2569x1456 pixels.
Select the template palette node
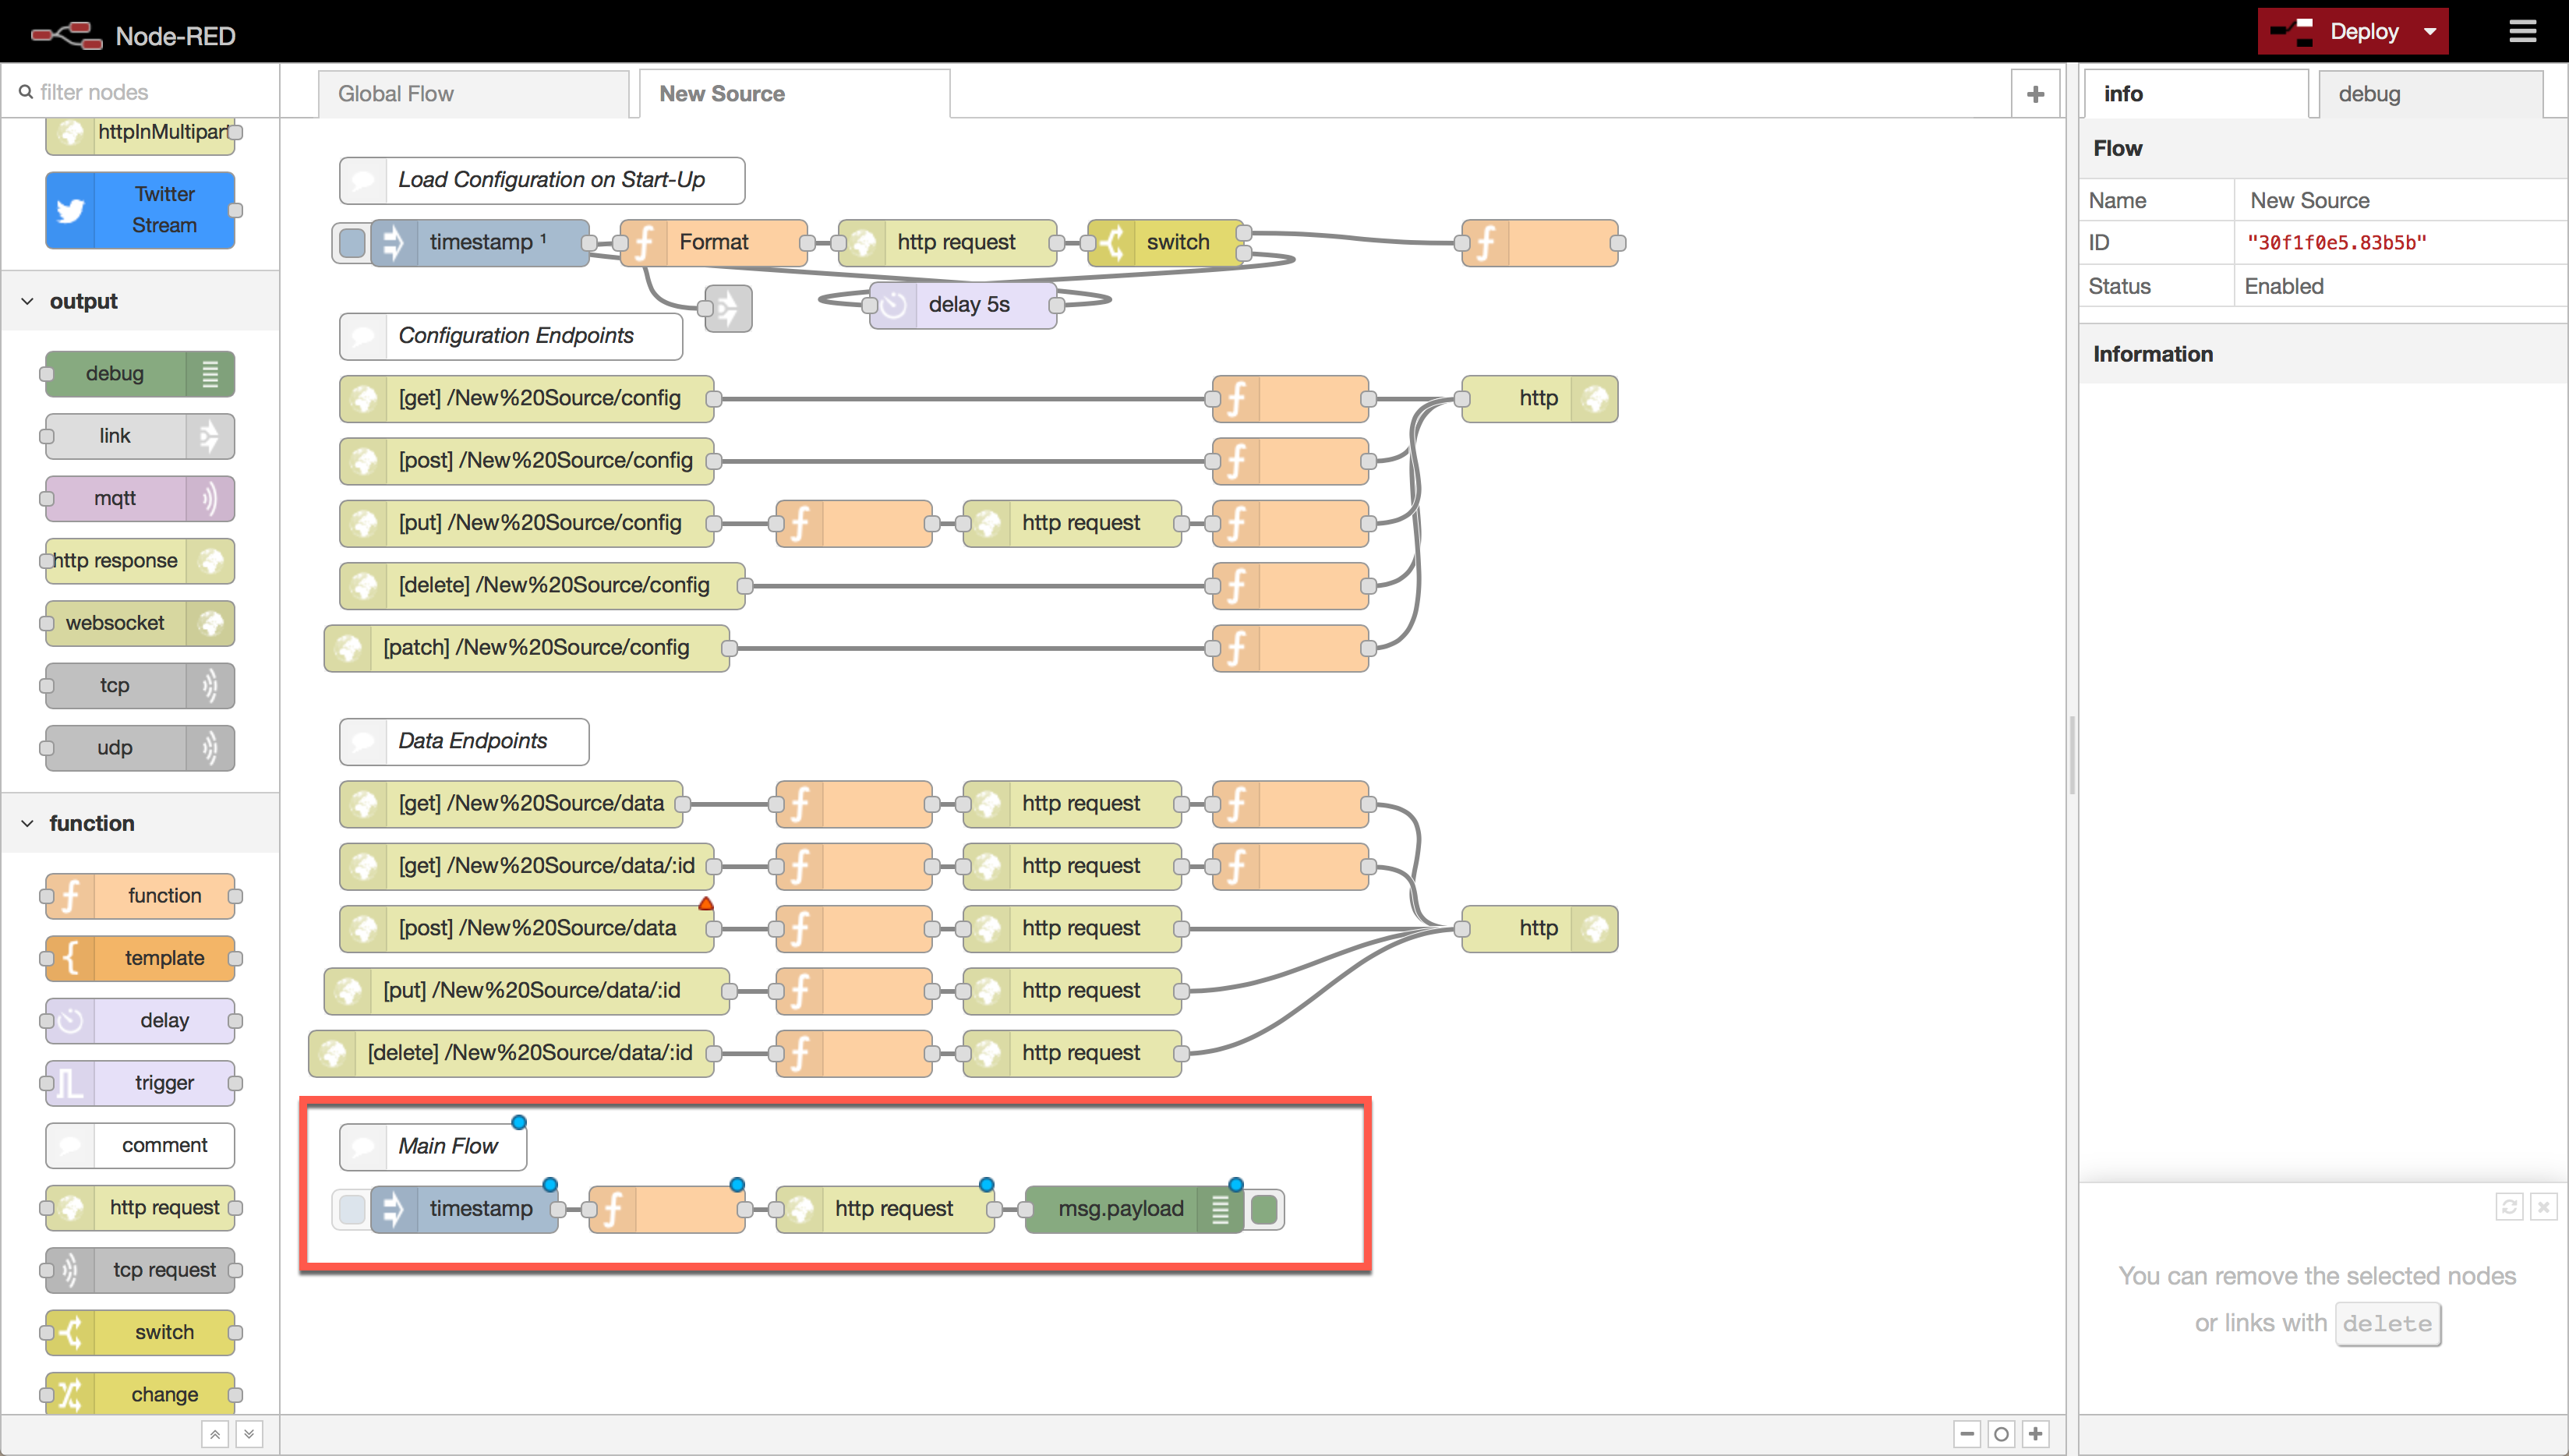(x=140, y=958)
